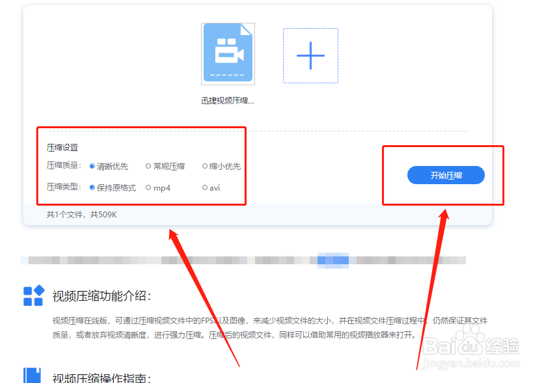Click the 迅捷视频压缩 file name

[227, 101]
